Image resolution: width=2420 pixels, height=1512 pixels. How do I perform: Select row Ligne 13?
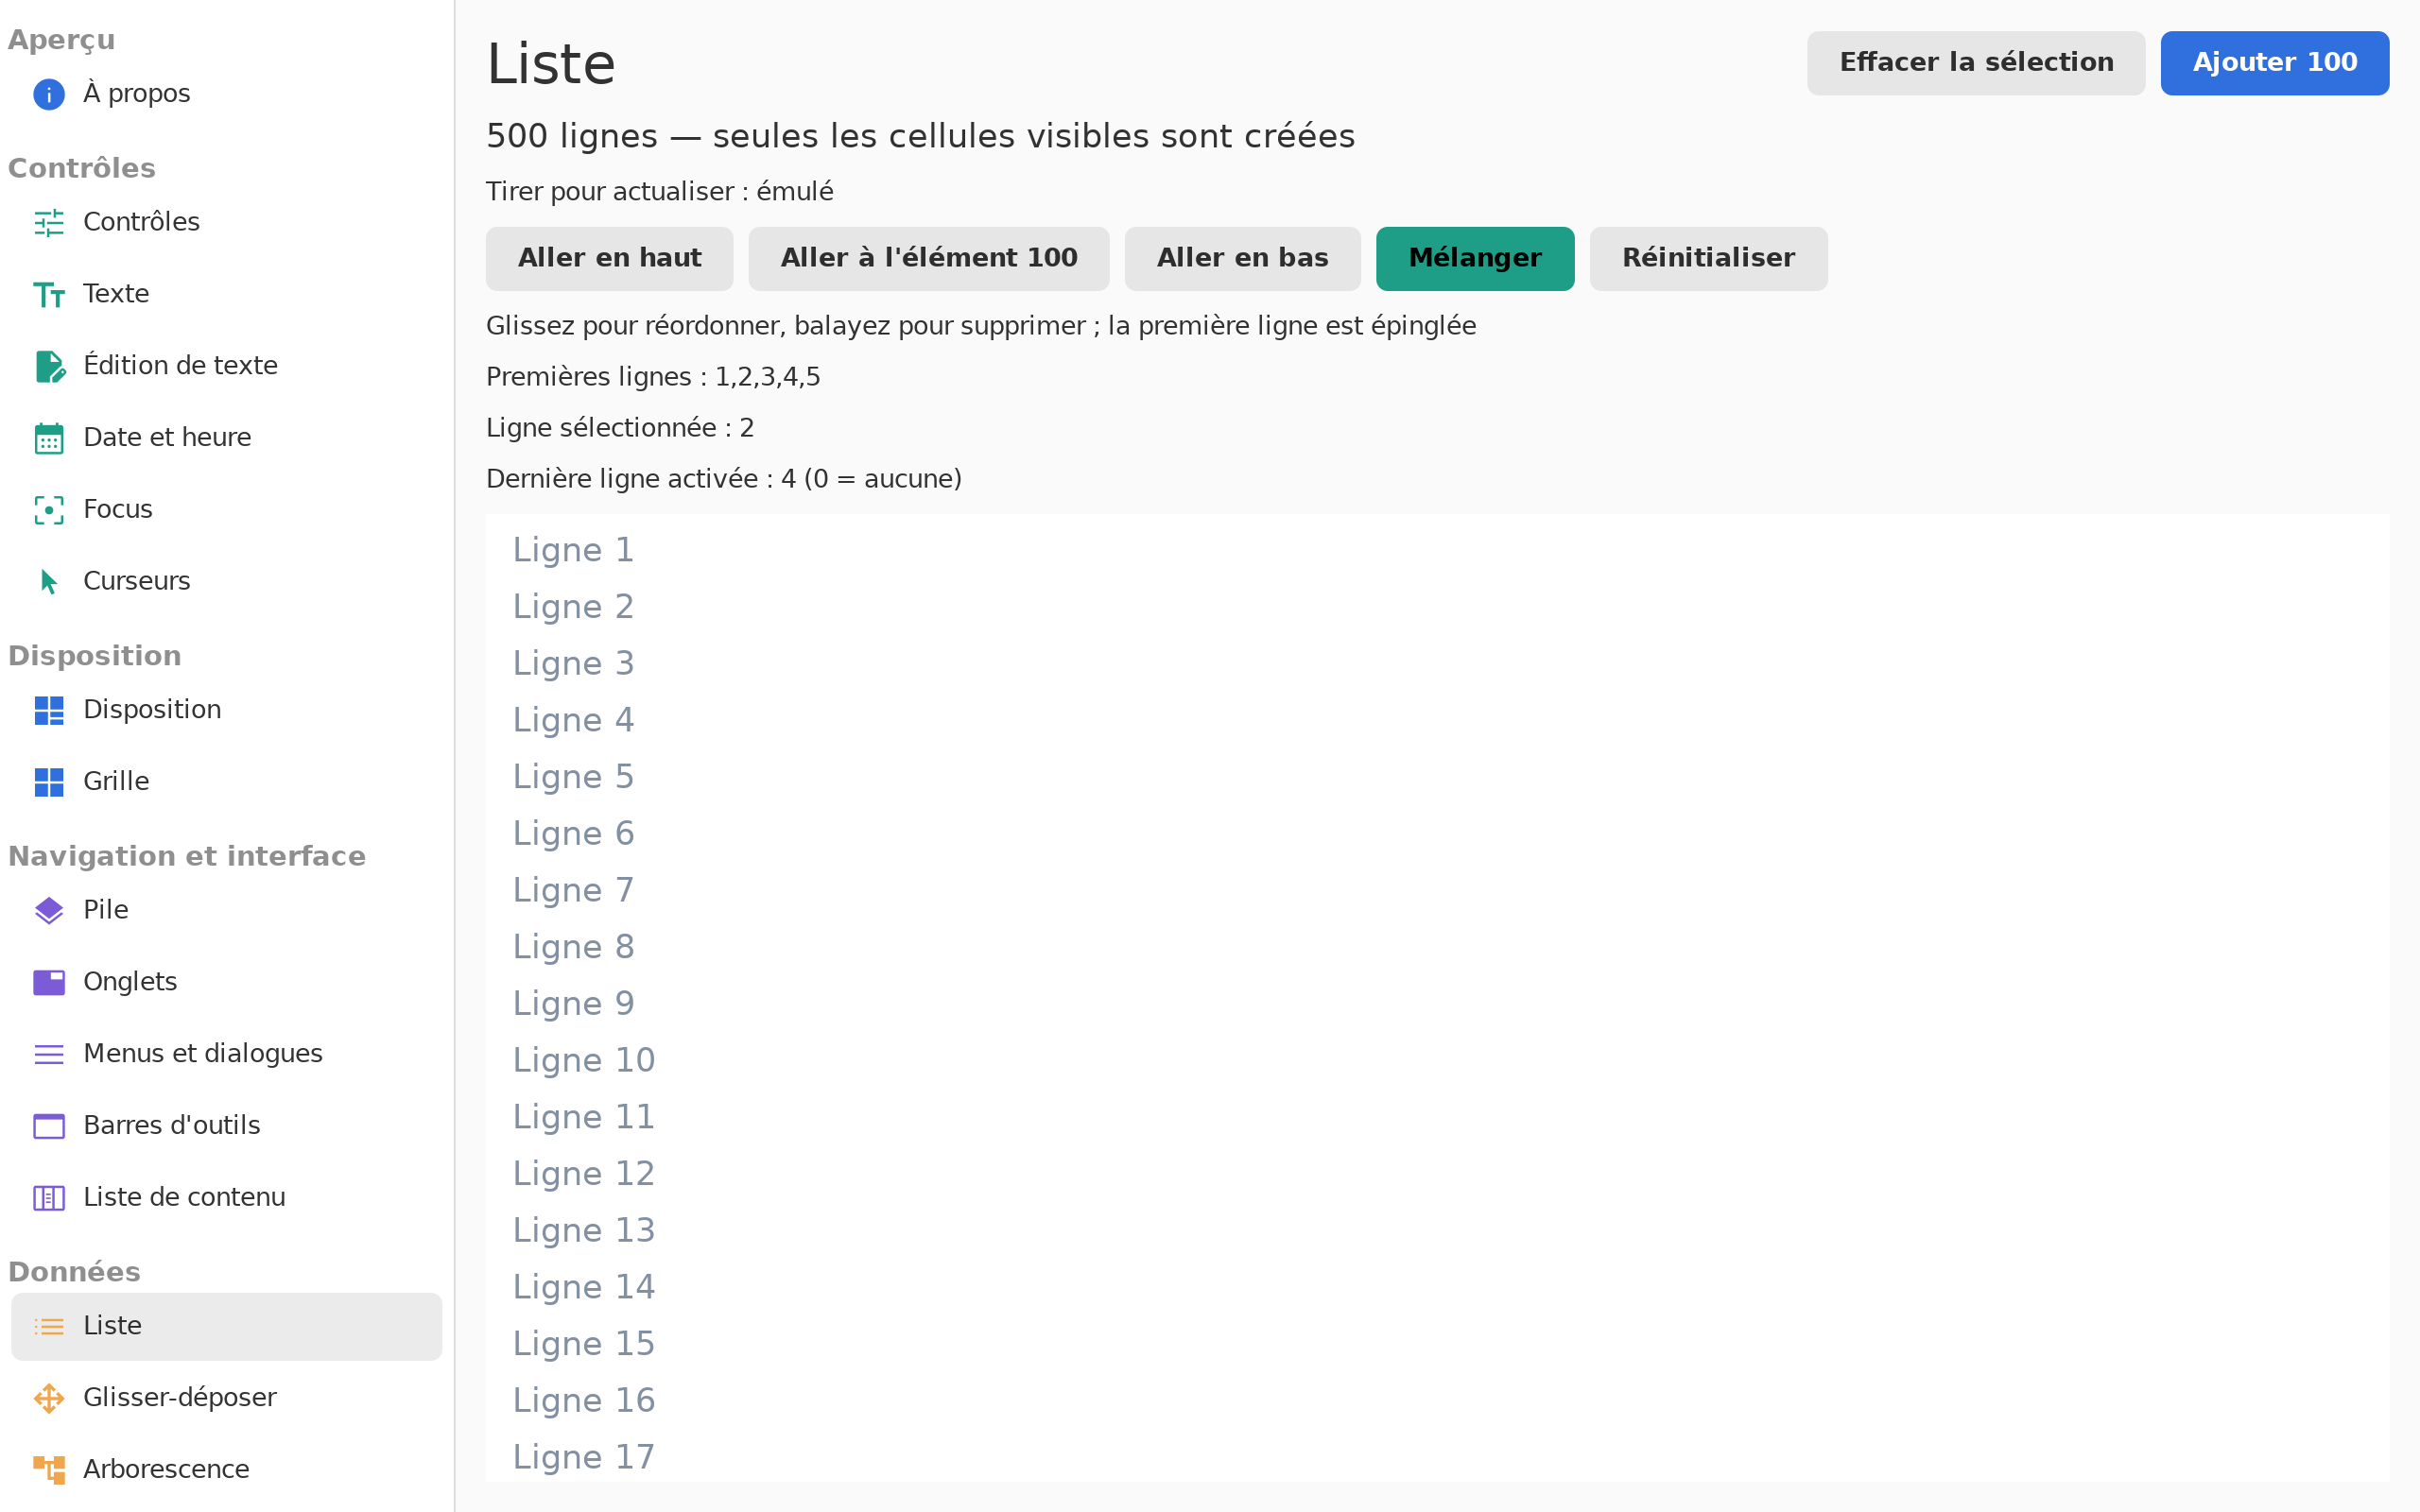tap(1437, 1230)
